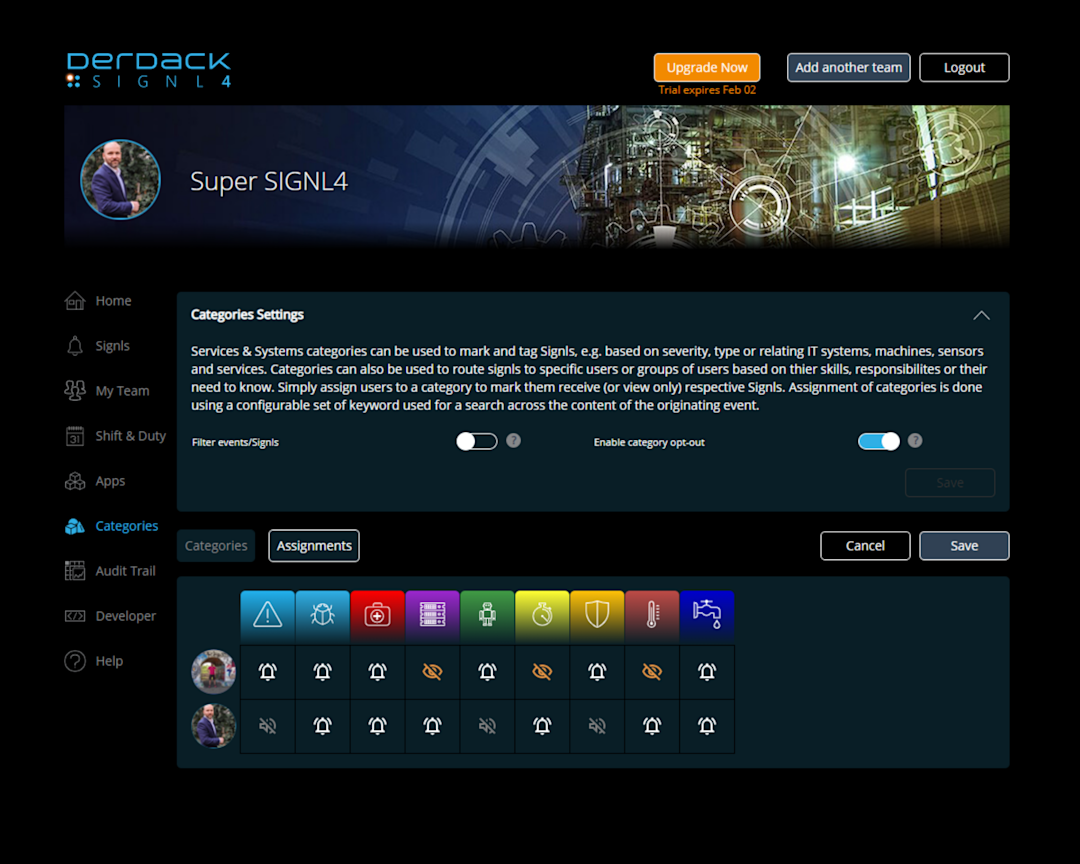The height and width of the screenshot is (864, 1080).
Task: Click Trial expires Feb 02 text
Action: [707, 90]
